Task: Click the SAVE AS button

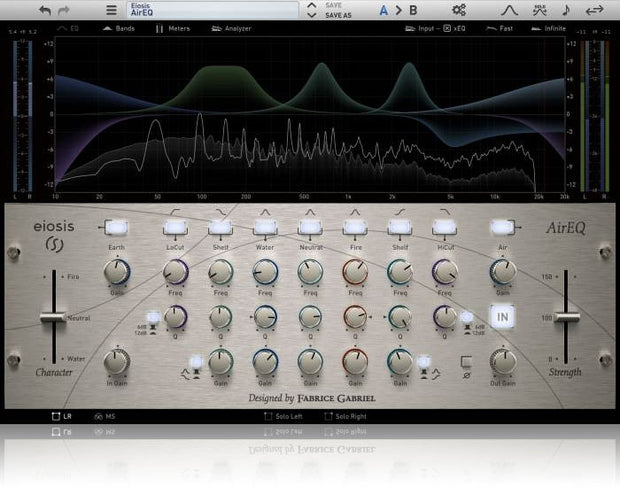Action: (338, 15)
